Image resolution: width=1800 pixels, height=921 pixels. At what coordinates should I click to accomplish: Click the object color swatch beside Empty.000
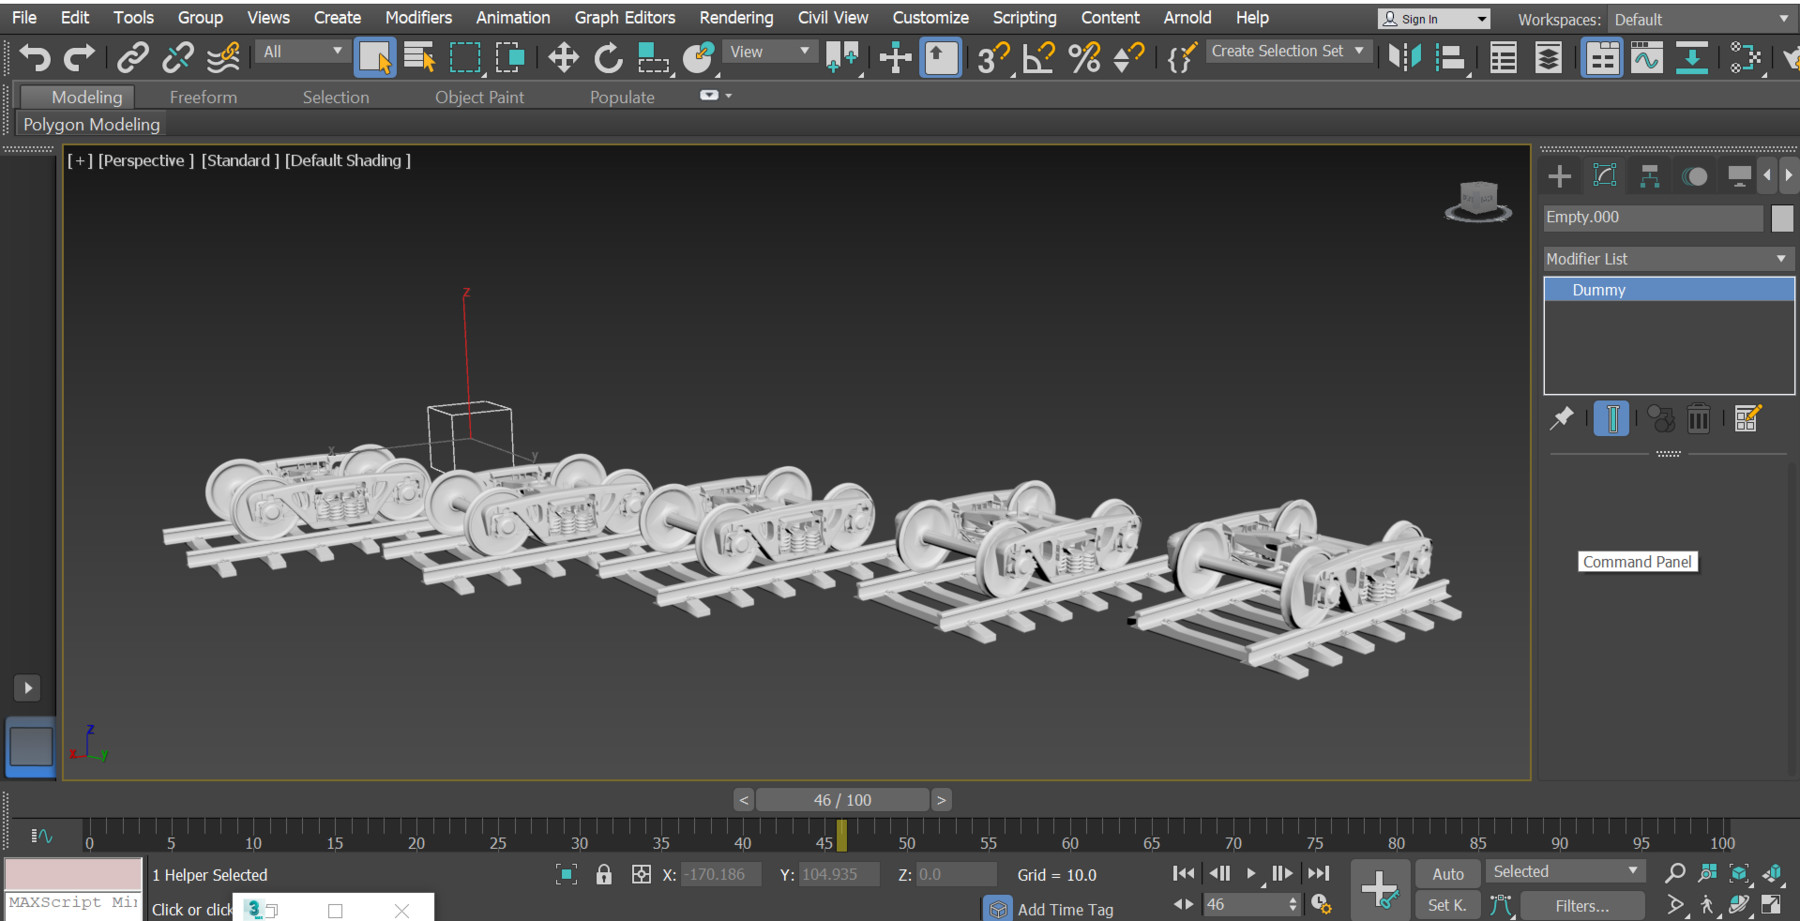[1782, 217]
